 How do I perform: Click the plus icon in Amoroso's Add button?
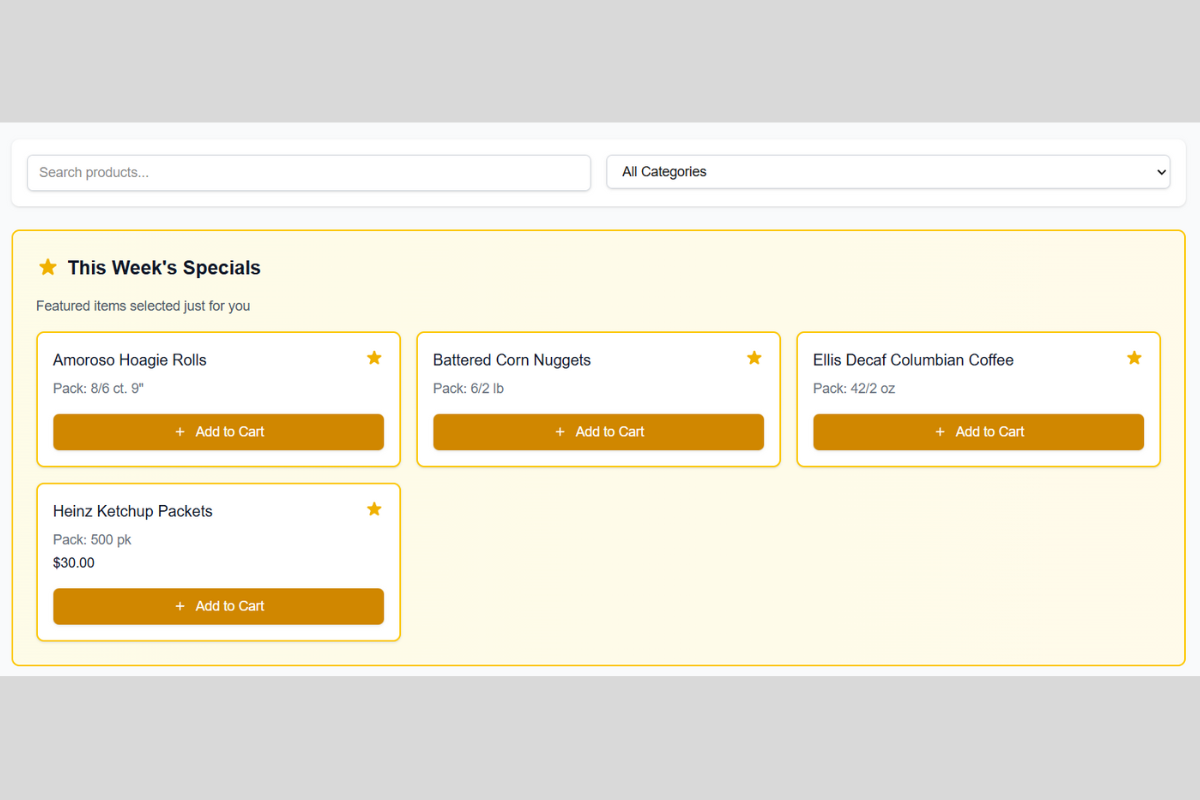pos(180,432)
